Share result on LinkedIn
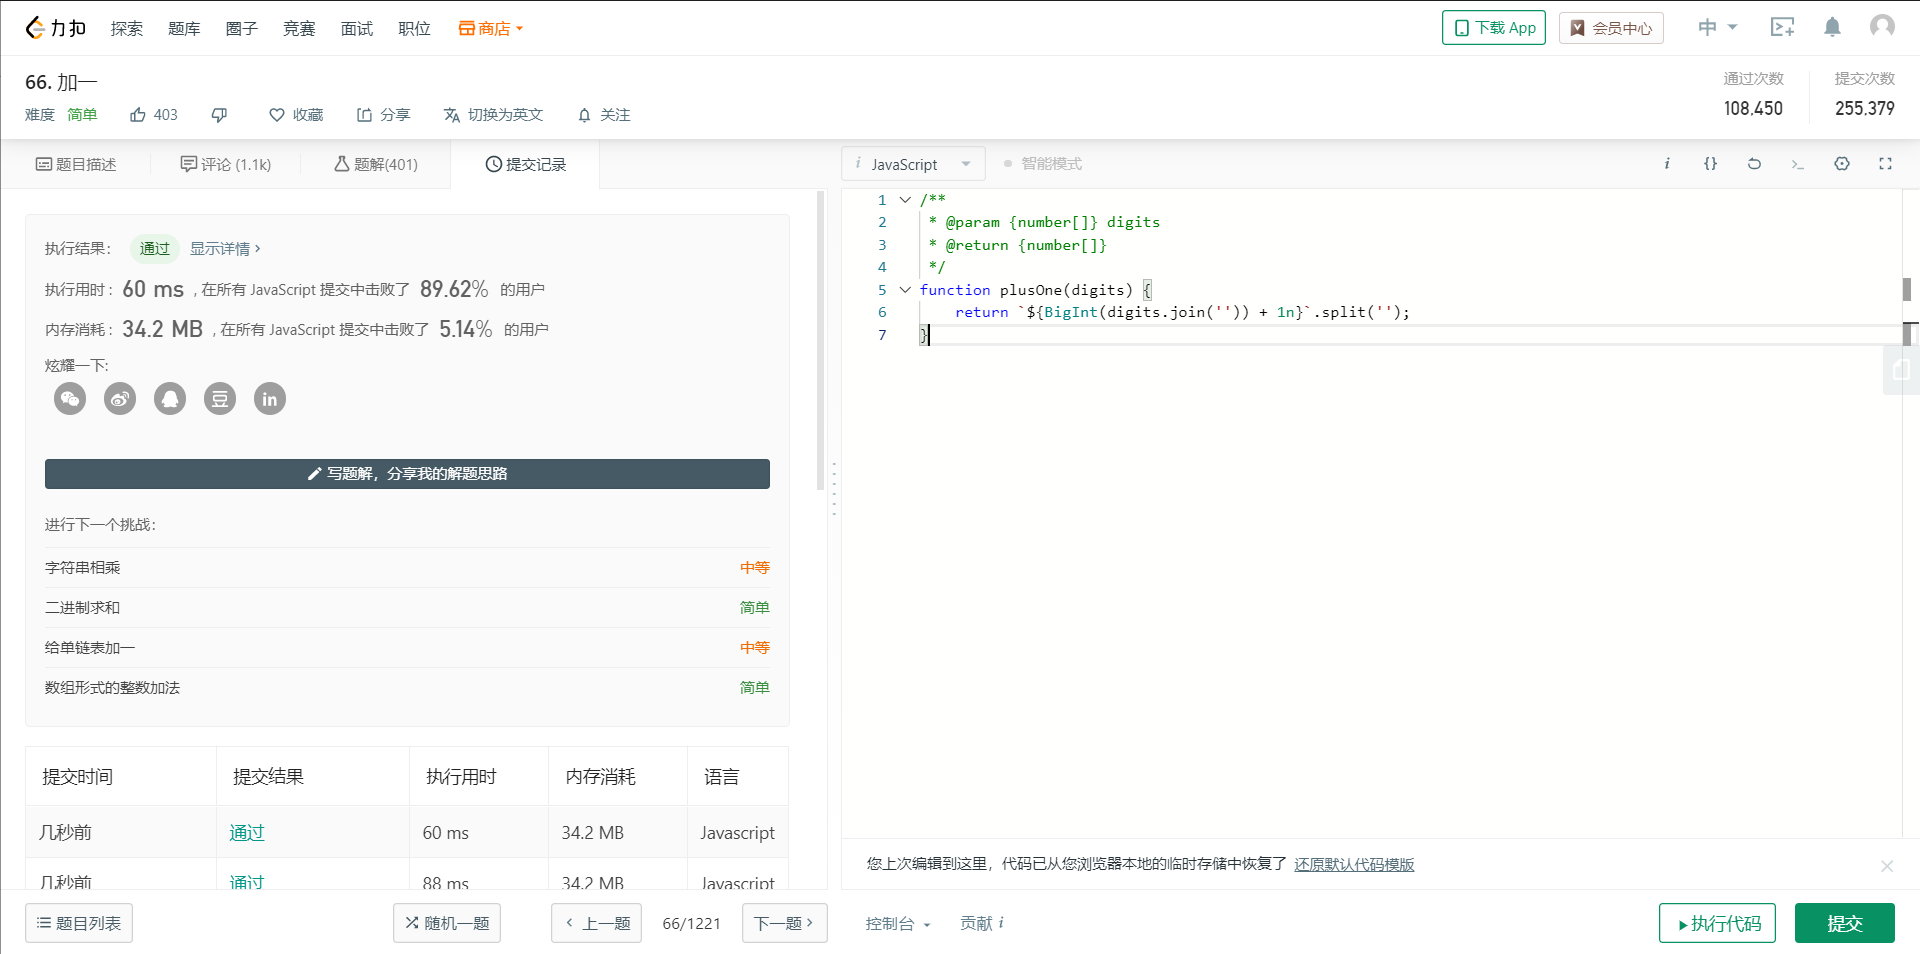This screenshot has height=954, width=1920. [x=270, y=399]
